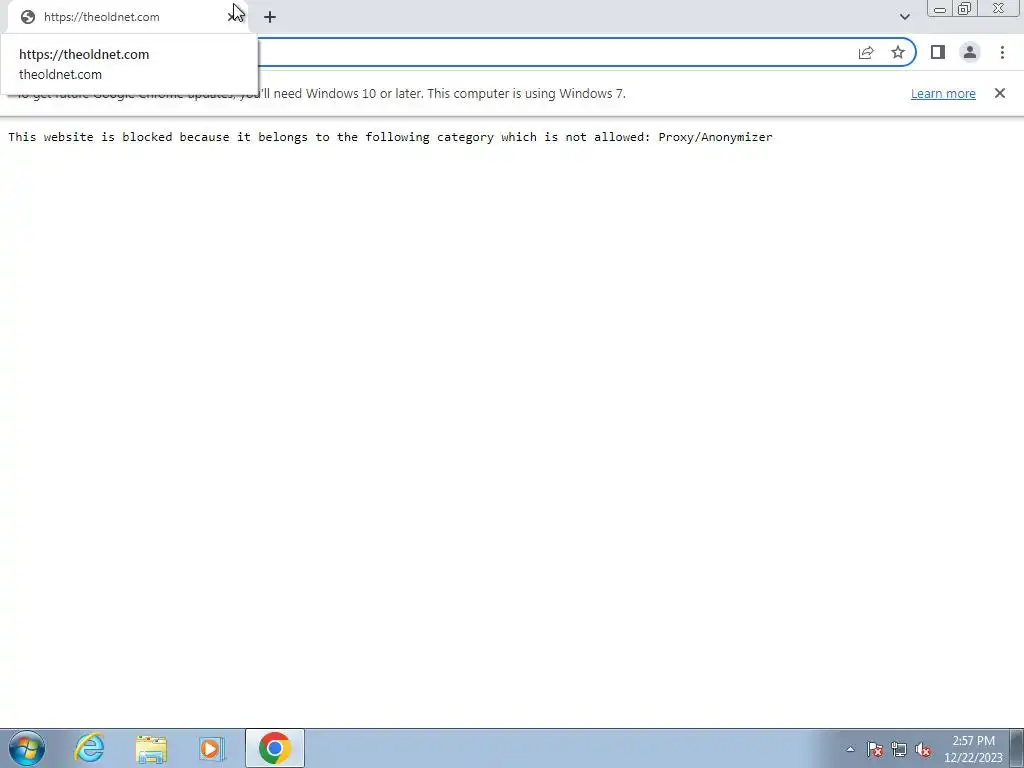Open a new tab with plus button
This screenshot has height=768, width=1024.
(270, 17)
